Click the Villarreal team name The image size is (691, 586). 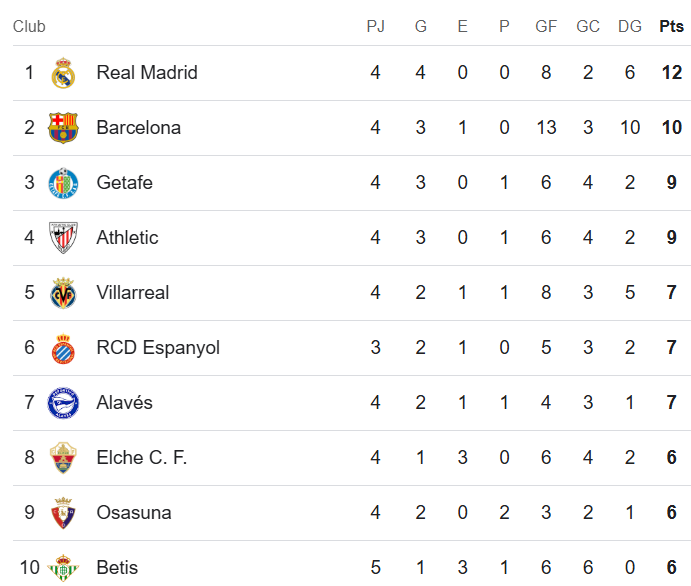click(133, 293)
